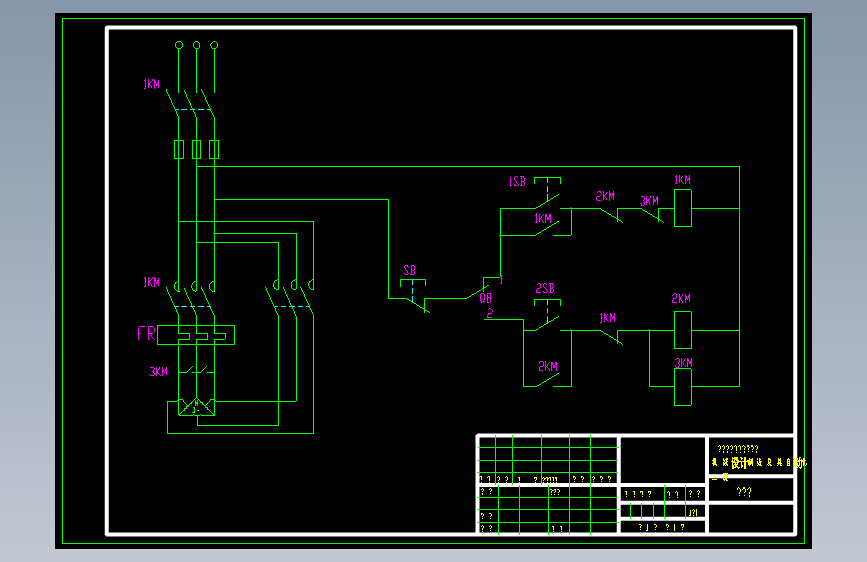This screenshot has width=867, height=562.
Task: Select the 3KM label beside the FR relay
Action: point(158,372)
